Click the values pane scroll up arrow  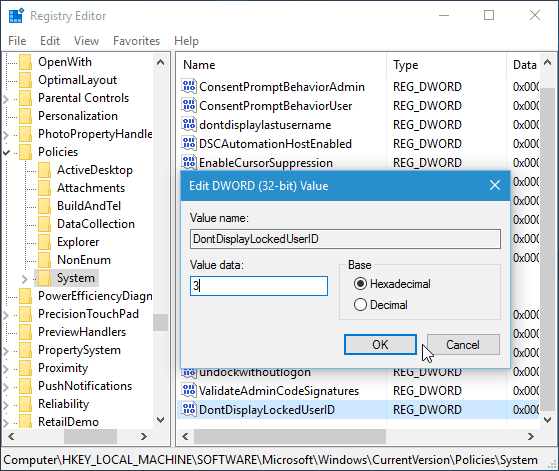tap(547, 63)
